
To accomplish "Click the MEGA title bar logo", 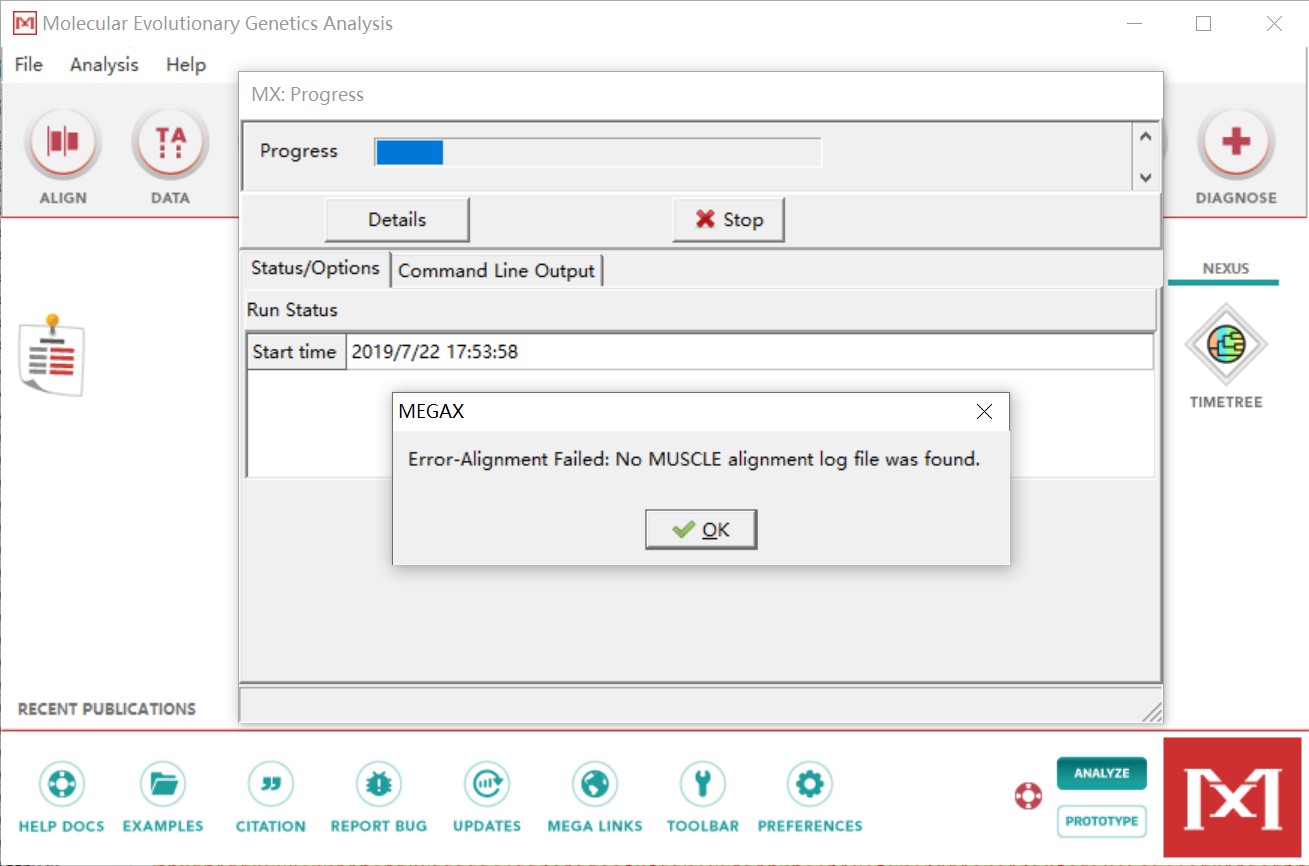I will pyautogui.click(x=24, y=23).
